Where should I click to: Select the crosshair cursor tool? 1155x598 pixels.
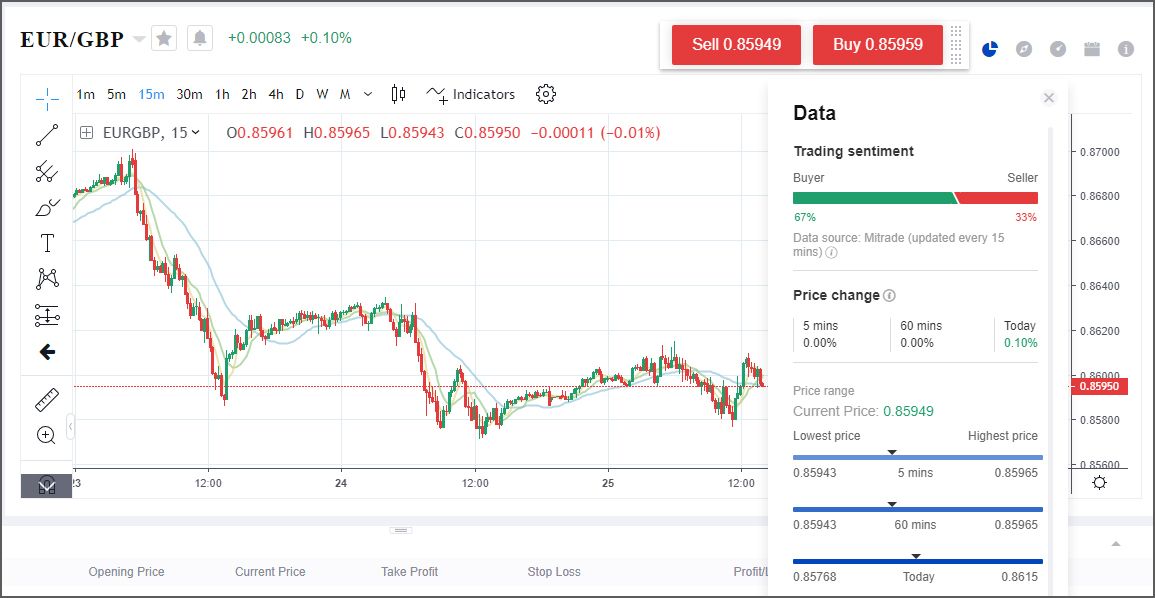[45, 99]
